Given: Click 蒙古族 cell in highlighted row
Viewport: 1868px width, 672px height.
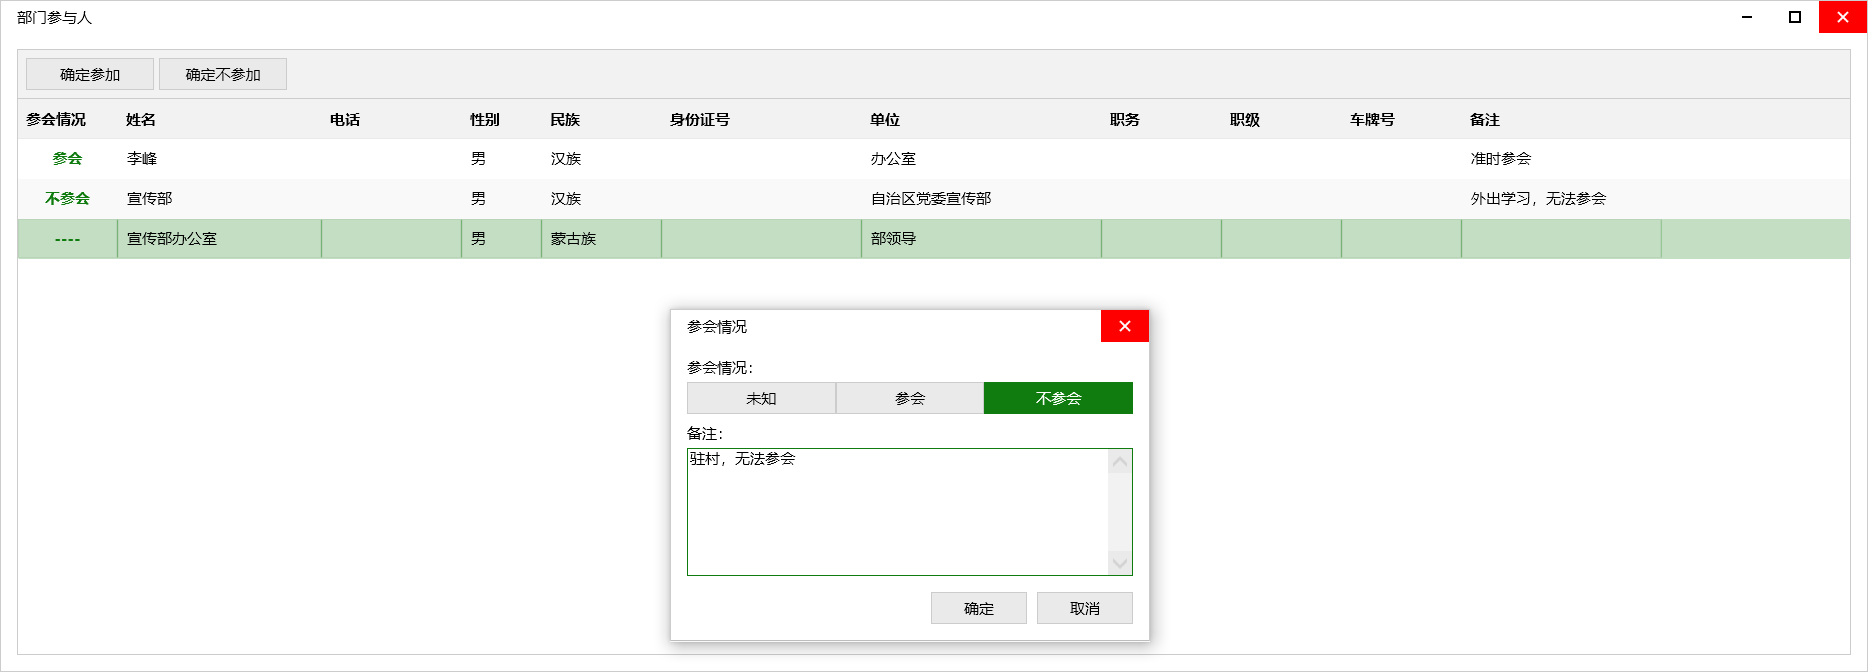Looking at the screenshot, I should [x=573, y=239].
